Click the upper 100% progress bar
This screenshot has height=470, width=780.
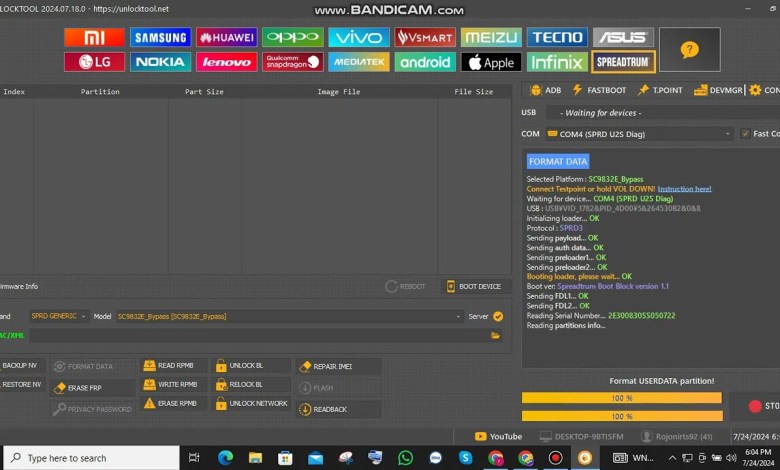tap(622, 398)
